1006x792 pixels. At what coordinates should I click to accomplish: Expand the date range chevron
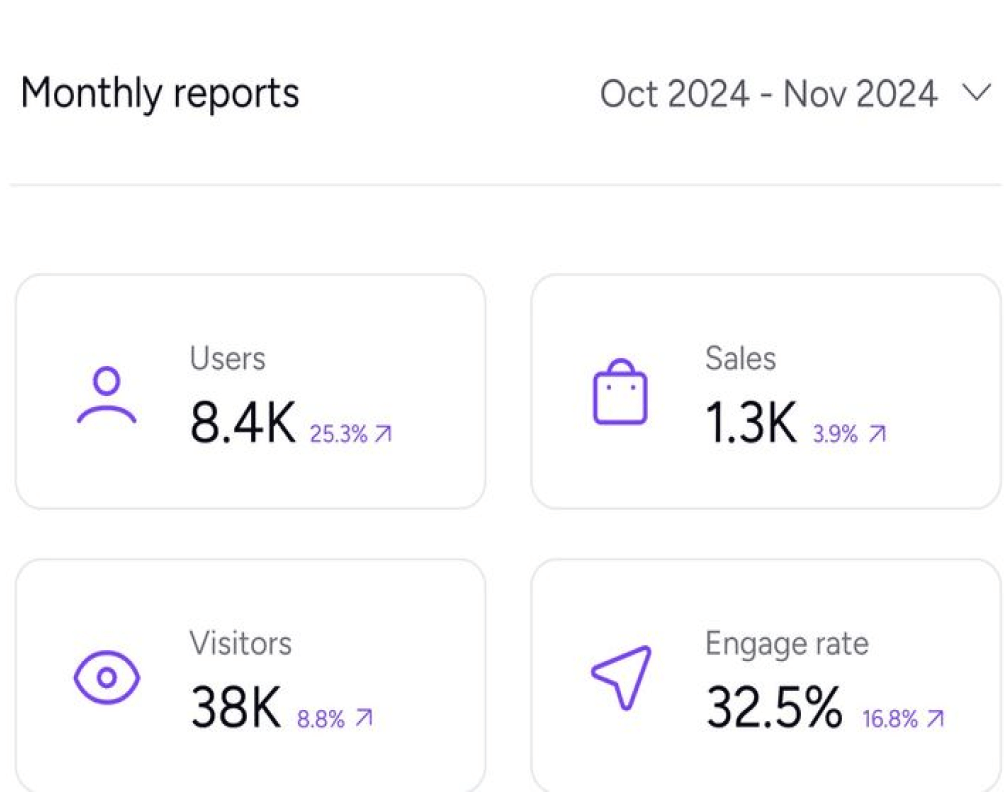click(x=975, y=94)
